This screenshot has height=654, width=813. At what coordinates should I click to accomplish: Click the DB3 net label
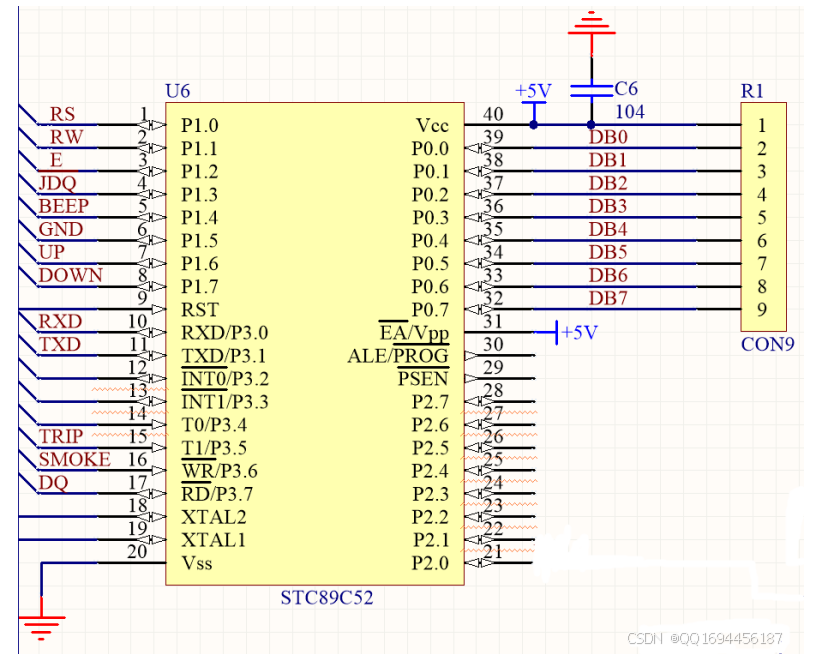tap(608, 206)
